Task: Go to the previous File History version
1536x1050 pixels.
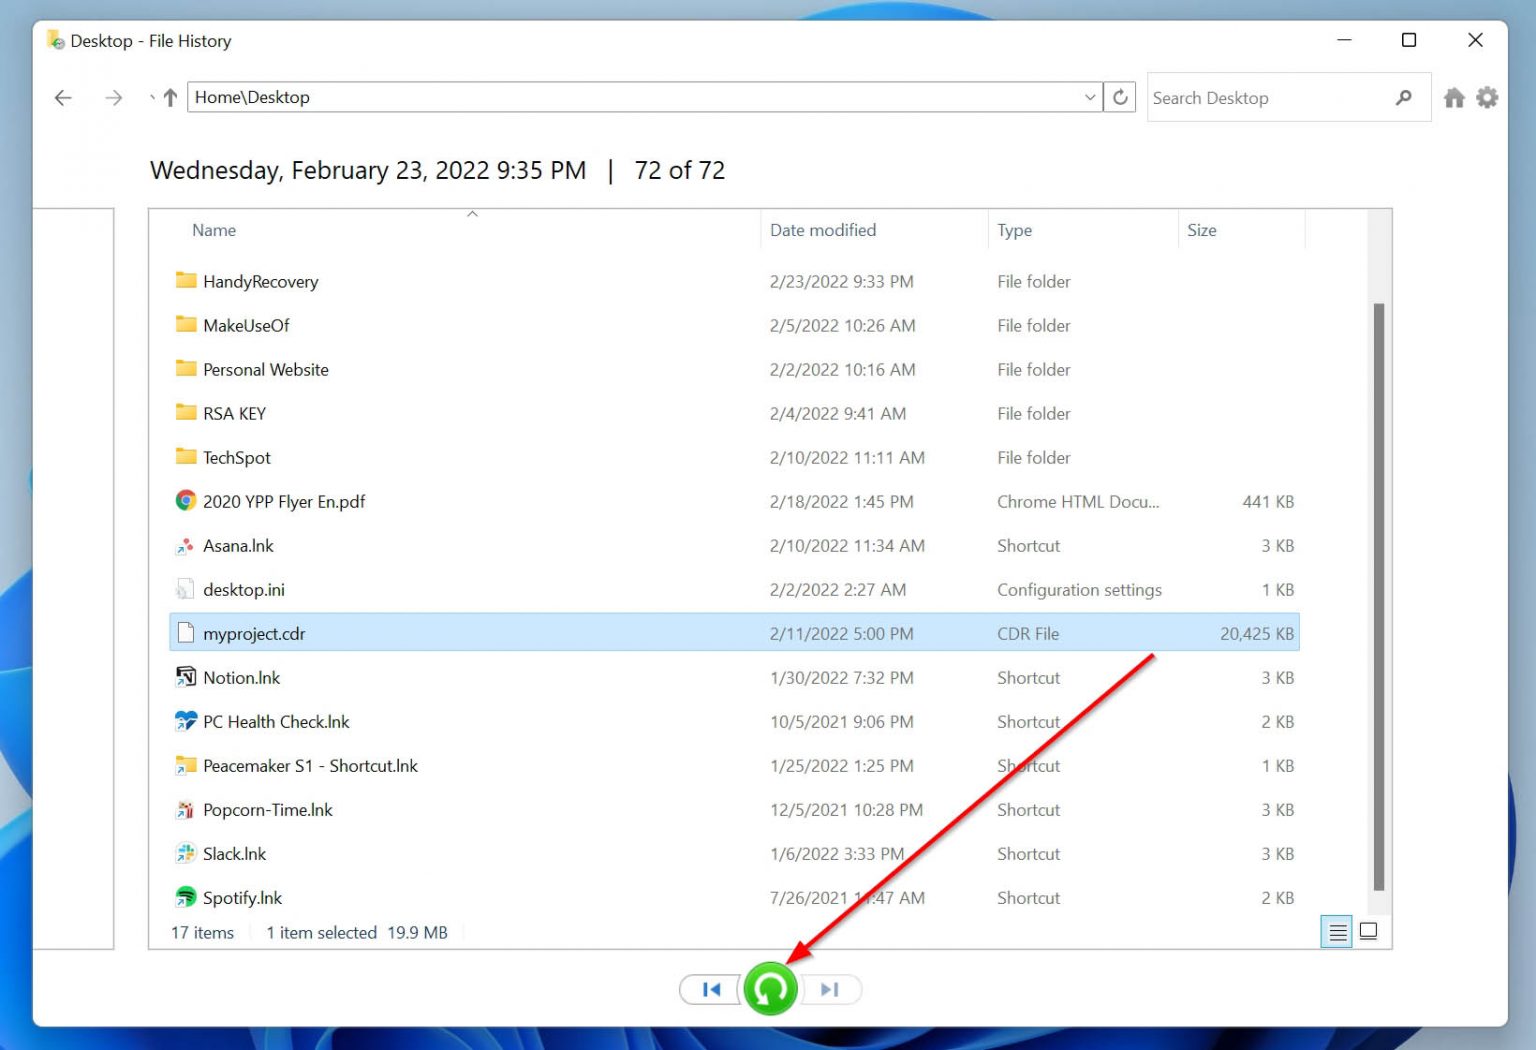Action: coord(710,989)
